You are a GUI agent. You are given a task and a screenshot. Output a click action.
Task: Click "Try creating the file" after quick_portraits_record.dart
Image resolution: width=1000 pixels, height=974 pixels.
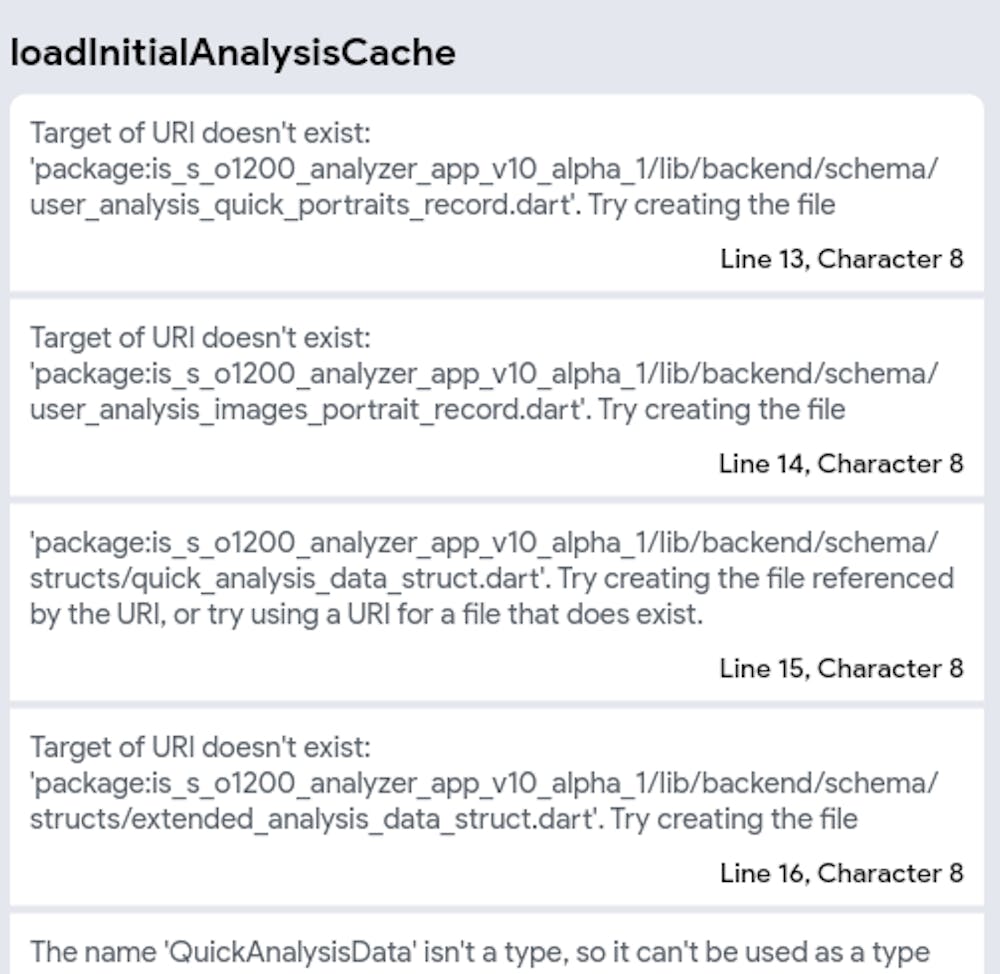point(711,205)
